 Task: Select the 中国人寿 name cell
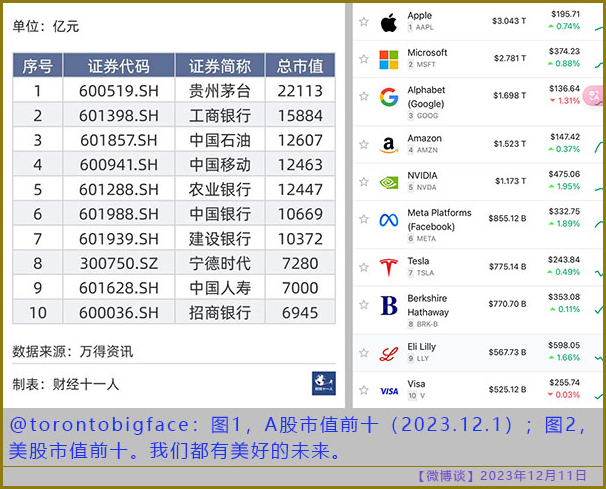(x=220, y=288)
